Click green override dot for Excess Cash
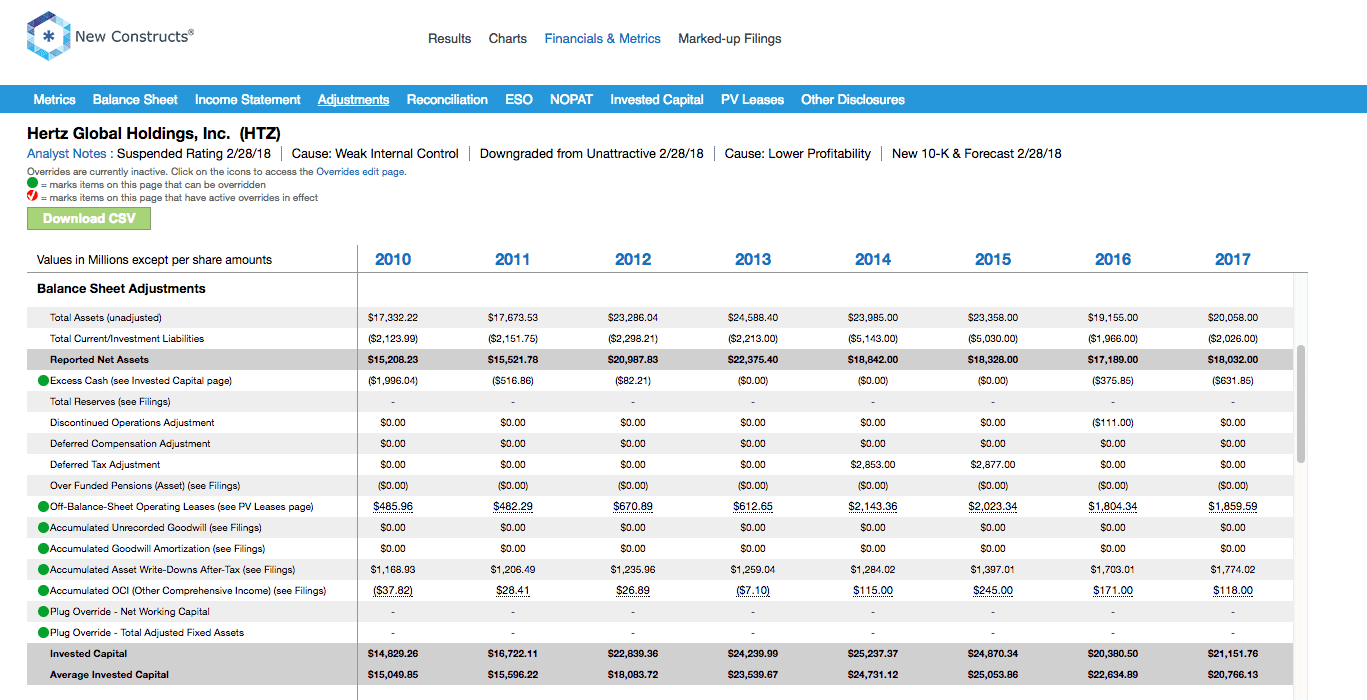 [43, 381]
